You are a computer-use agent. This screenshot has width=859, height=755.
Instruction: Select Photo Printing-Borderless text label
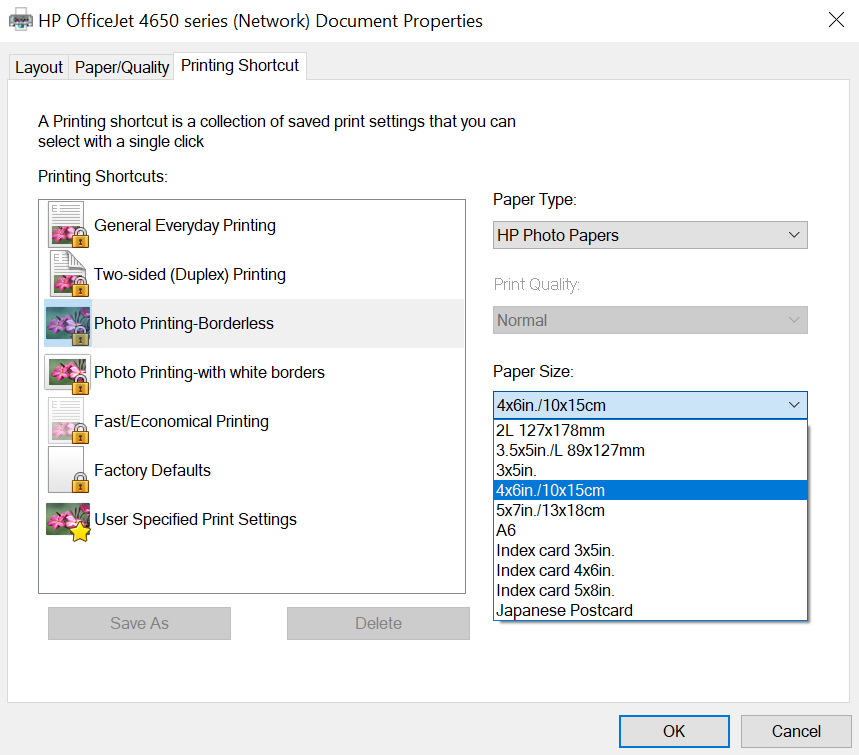184,323
